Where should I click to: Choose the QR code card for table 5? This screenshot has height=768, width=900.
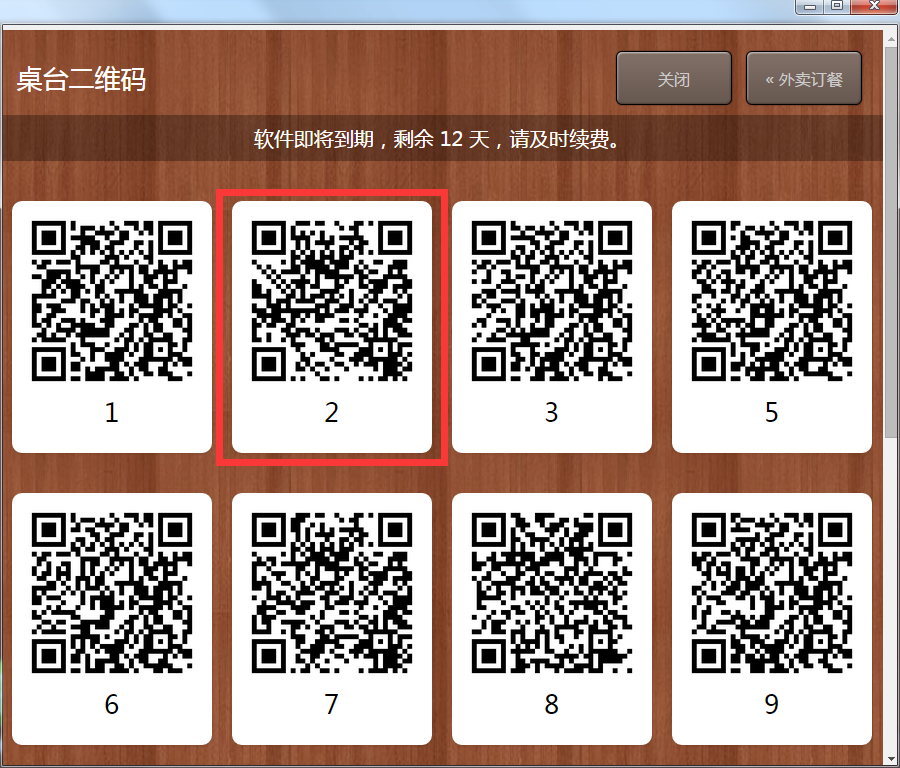(x=771, y=327)
